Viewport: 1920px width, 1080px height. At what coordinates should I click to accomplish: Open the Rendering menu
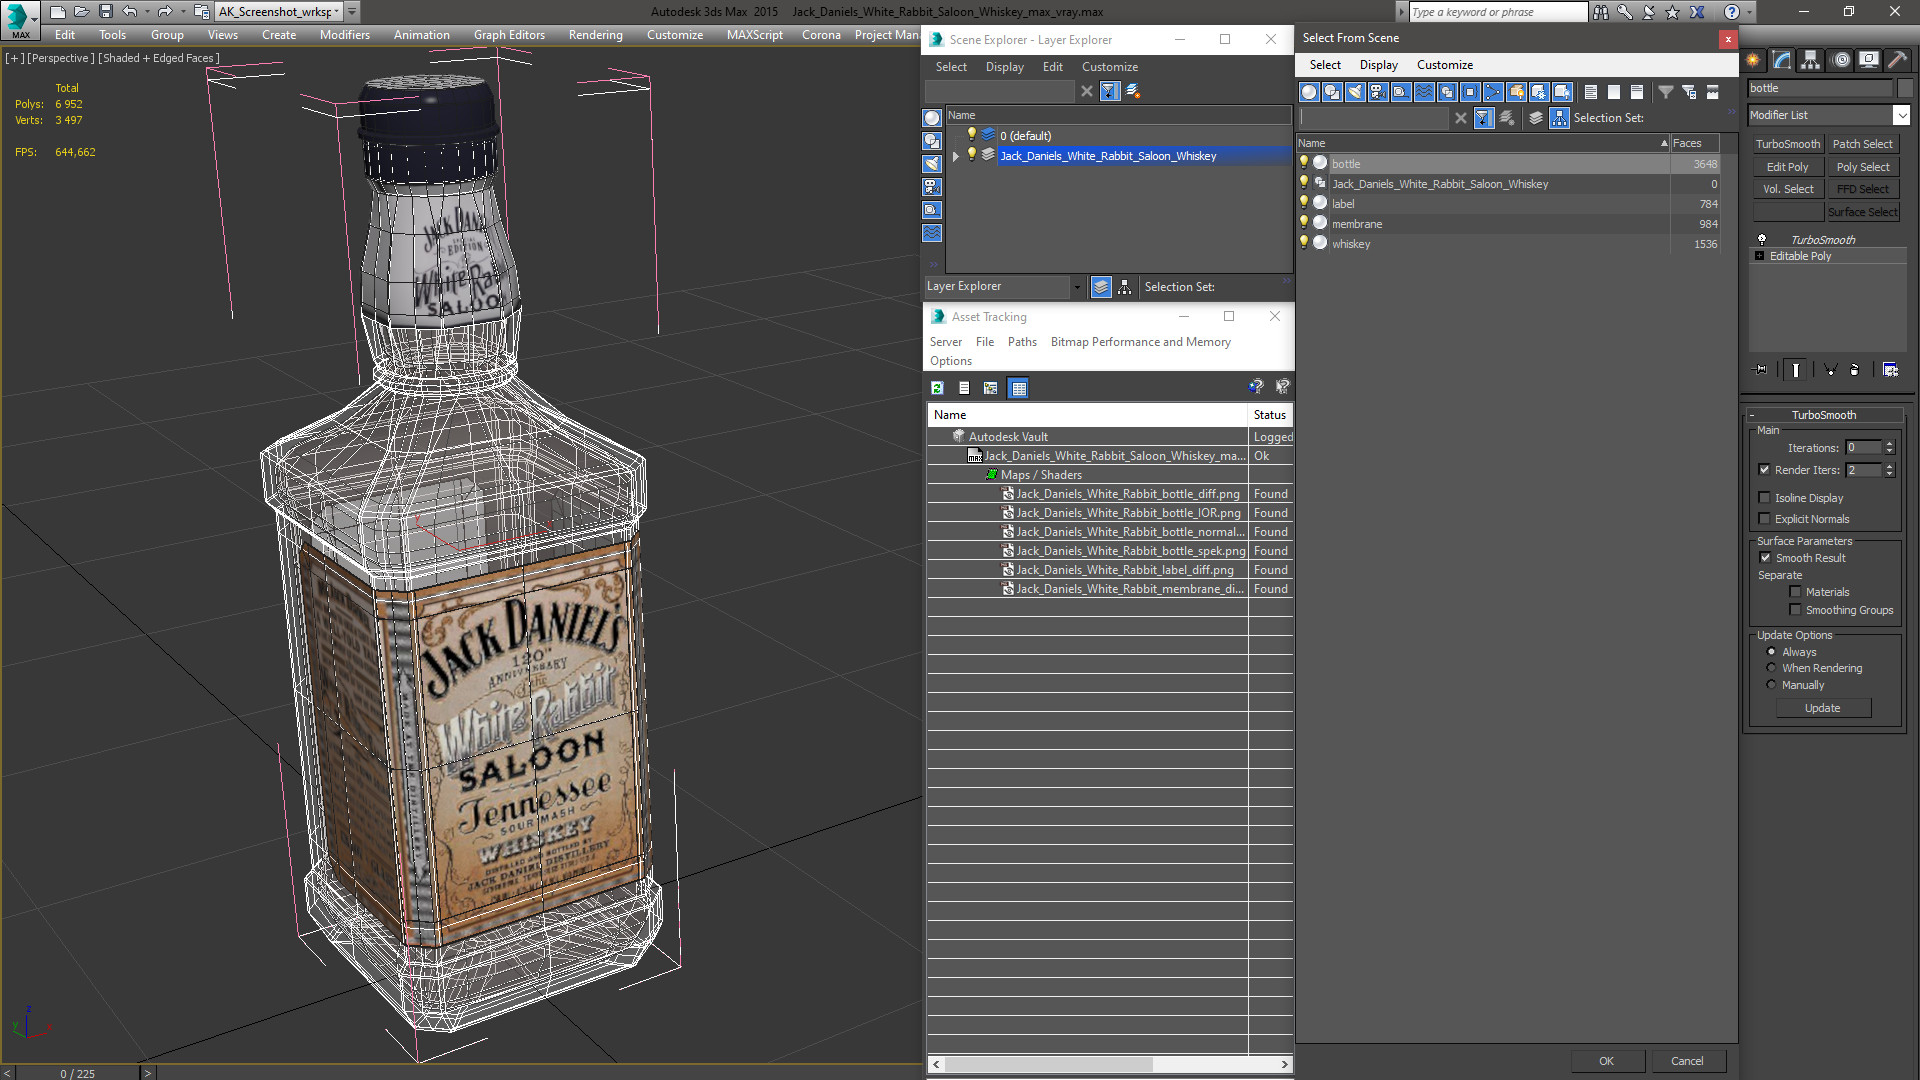coord(595,35)
